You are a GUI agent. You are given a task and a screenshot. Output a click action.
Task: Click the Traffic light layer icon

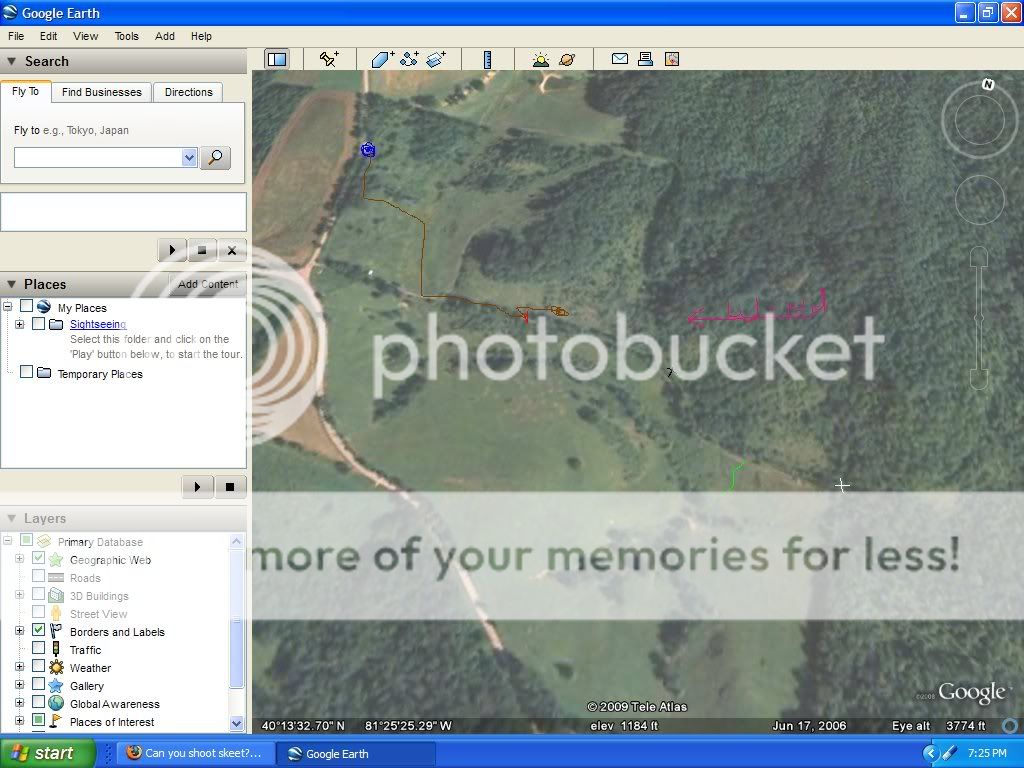tap(56, 649)
